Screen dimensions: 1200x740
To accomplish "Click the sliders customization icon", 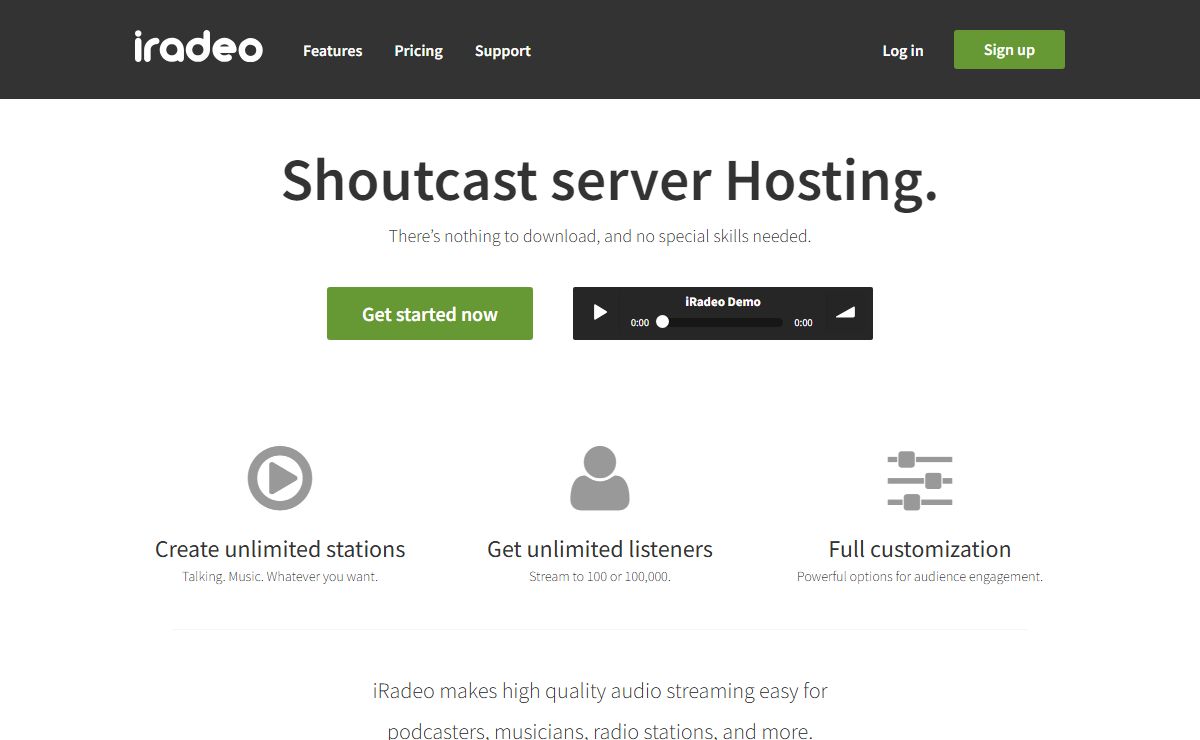I will [x=920, y=481].
